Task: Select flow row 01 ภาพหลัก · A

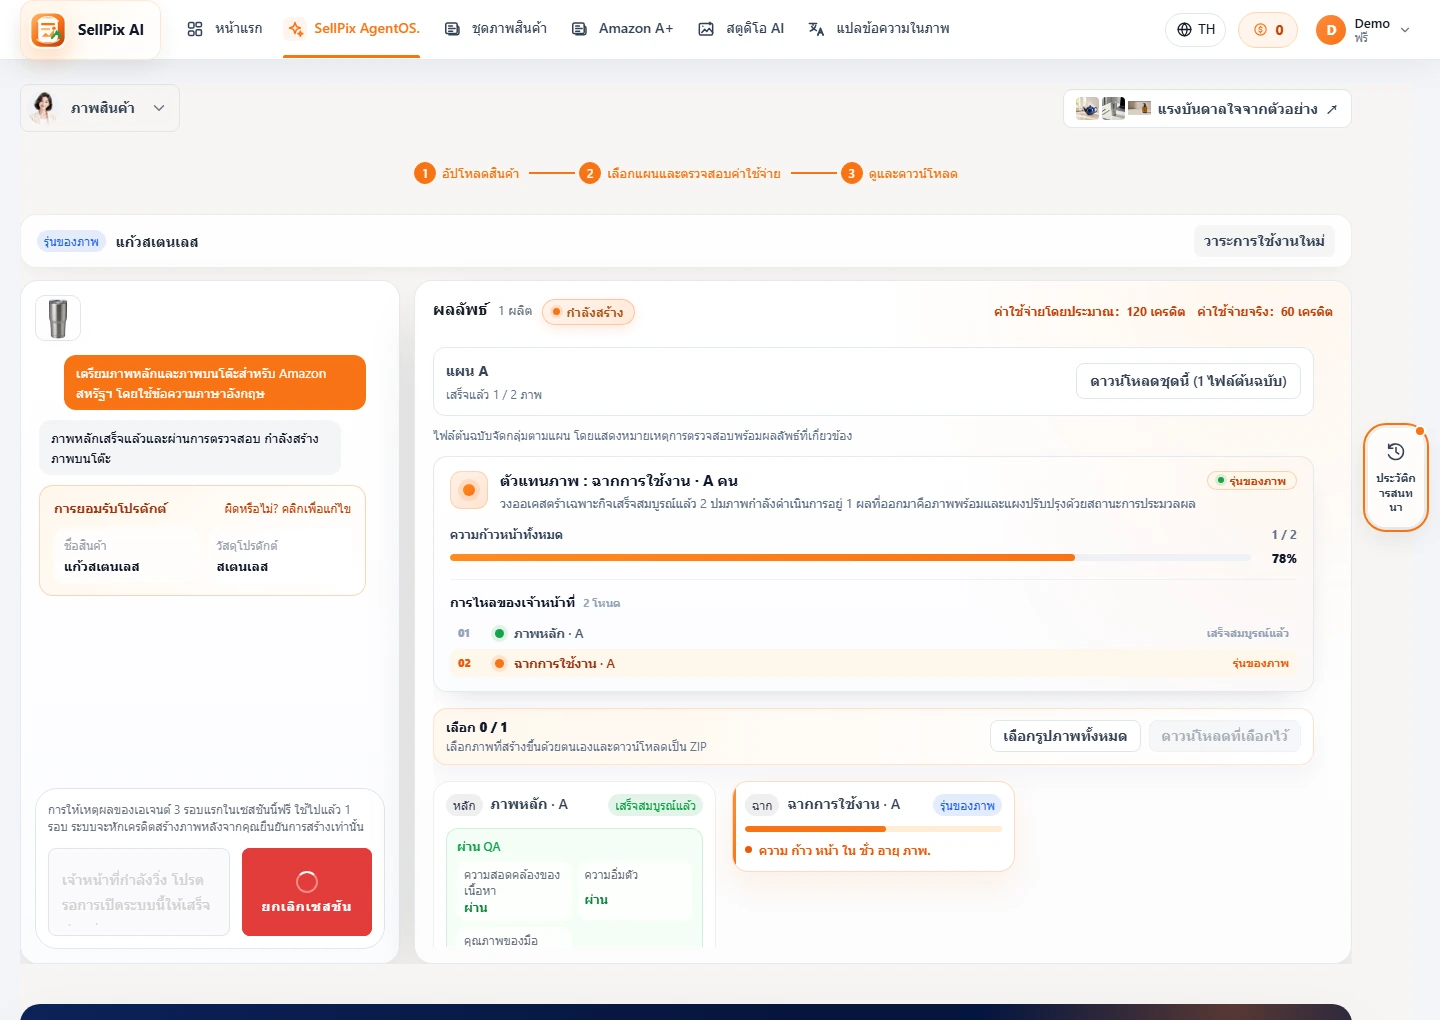Action: tap(873, 633)
